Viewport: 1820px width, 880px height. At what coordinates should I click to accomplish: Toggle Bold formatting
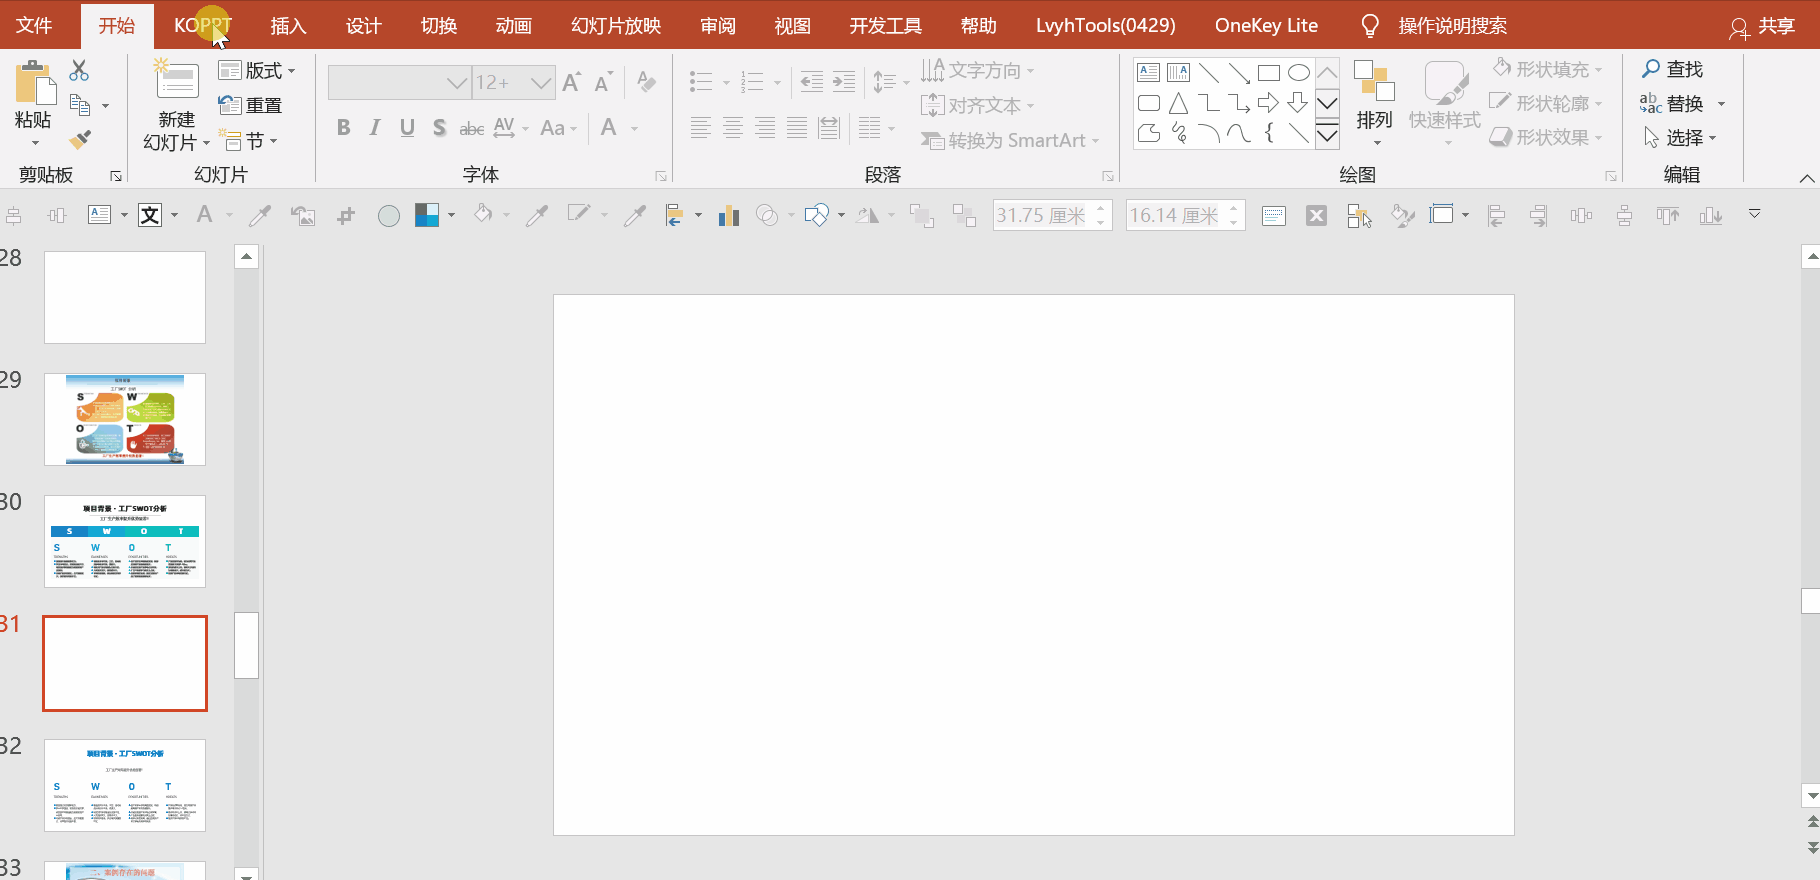(x=343, y=128)
